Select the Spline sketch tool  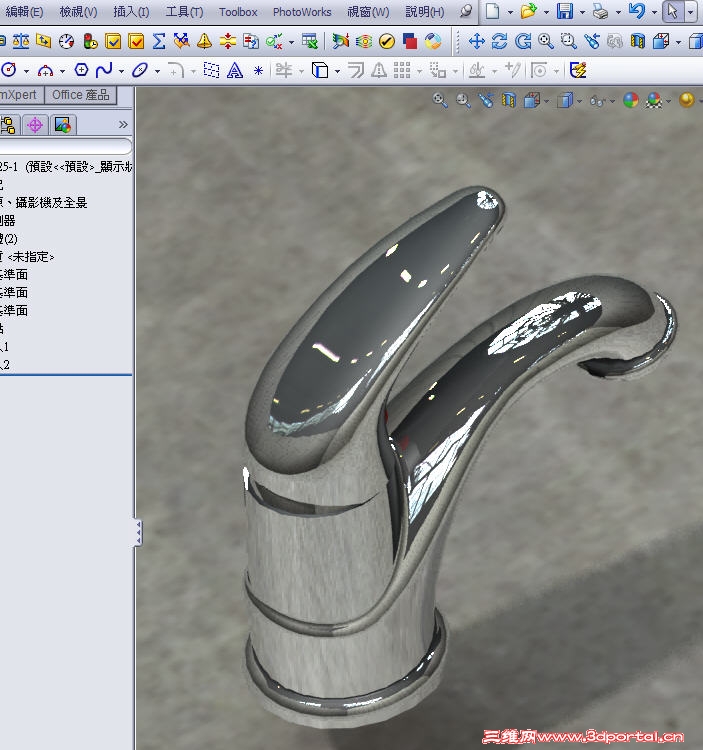(x=104, y=70)
